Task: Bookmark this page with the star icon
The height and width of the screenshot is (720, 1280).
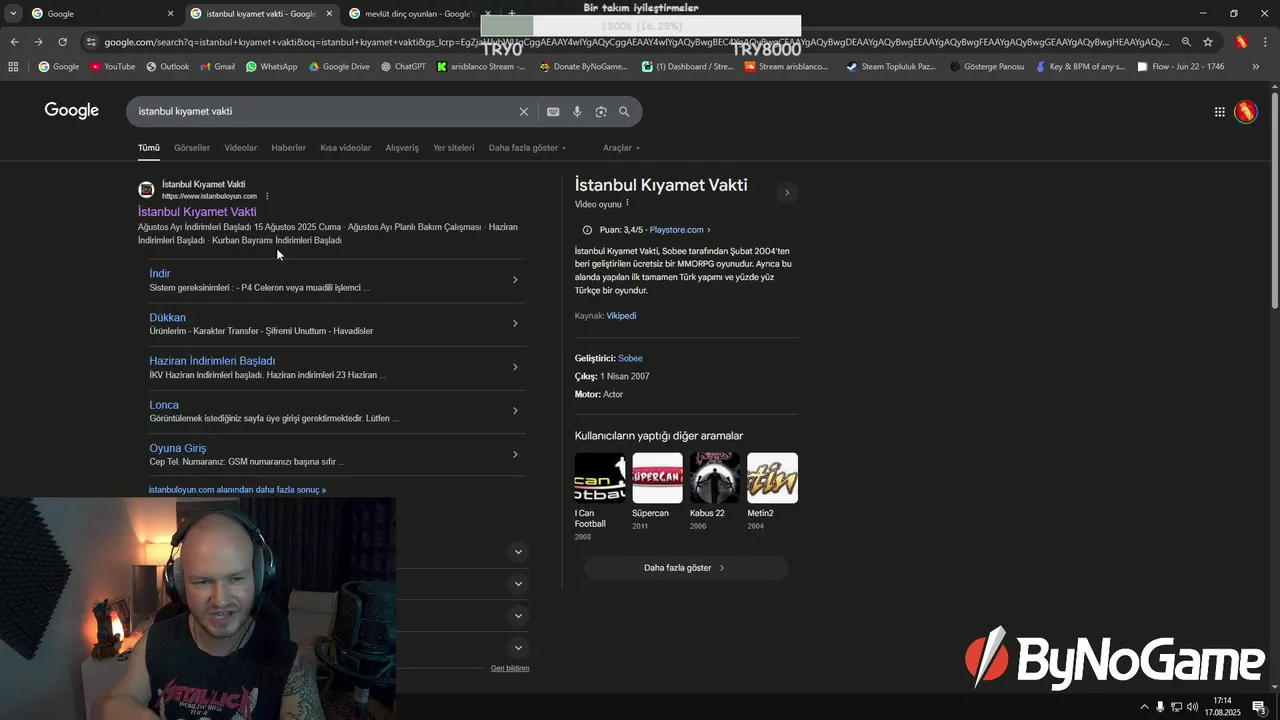Action: pyautogui.click(x=1208, y=42)
